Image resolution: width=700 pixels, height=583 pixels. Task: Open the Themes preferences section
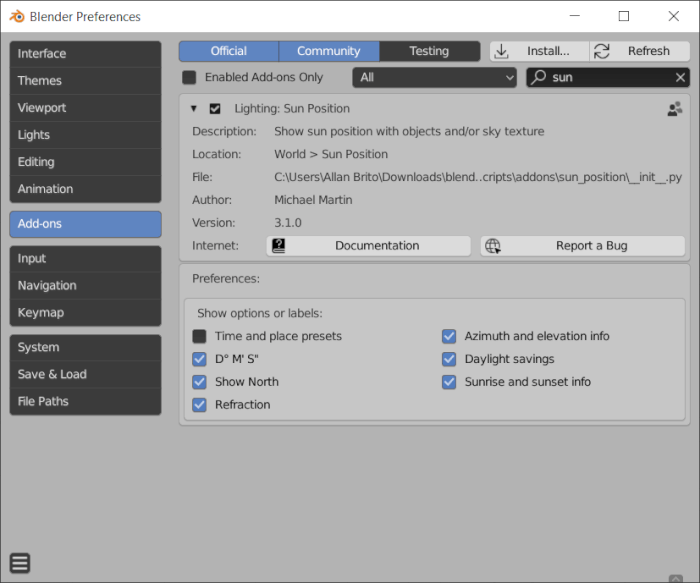(85, 81)
